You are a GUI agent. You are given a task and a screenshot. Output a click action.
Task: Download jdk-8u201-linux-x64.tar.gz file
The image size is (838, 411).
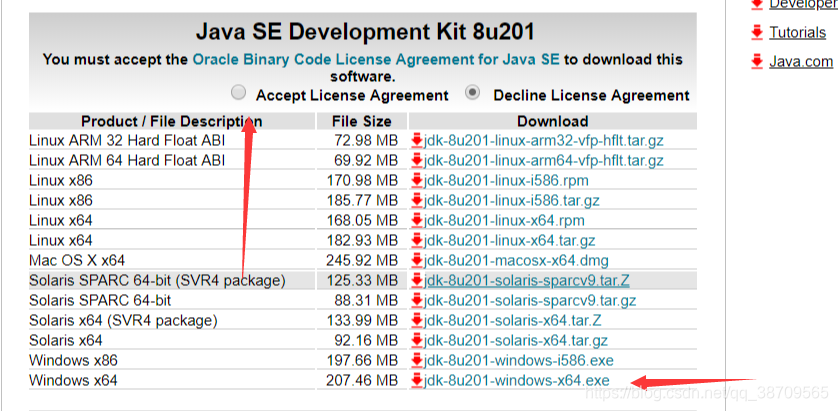[509, 241]
